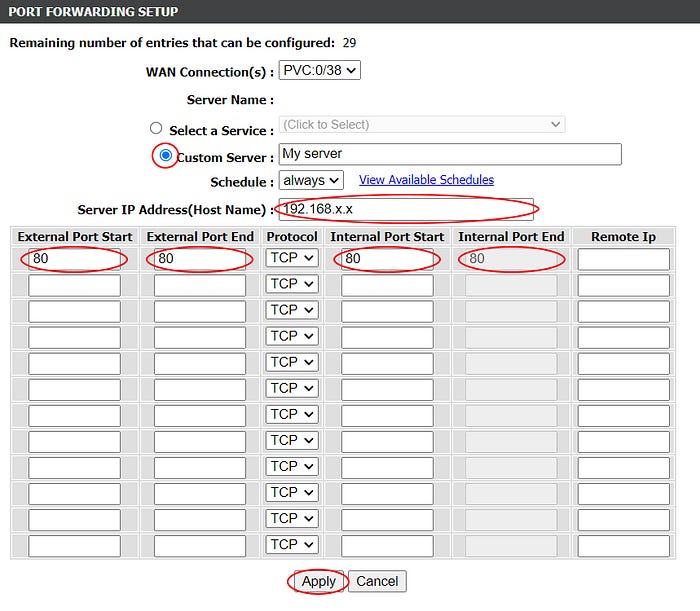Focus the External Port End field containing 80
Screen dimensions: 700x611
[x=200, y=259]
